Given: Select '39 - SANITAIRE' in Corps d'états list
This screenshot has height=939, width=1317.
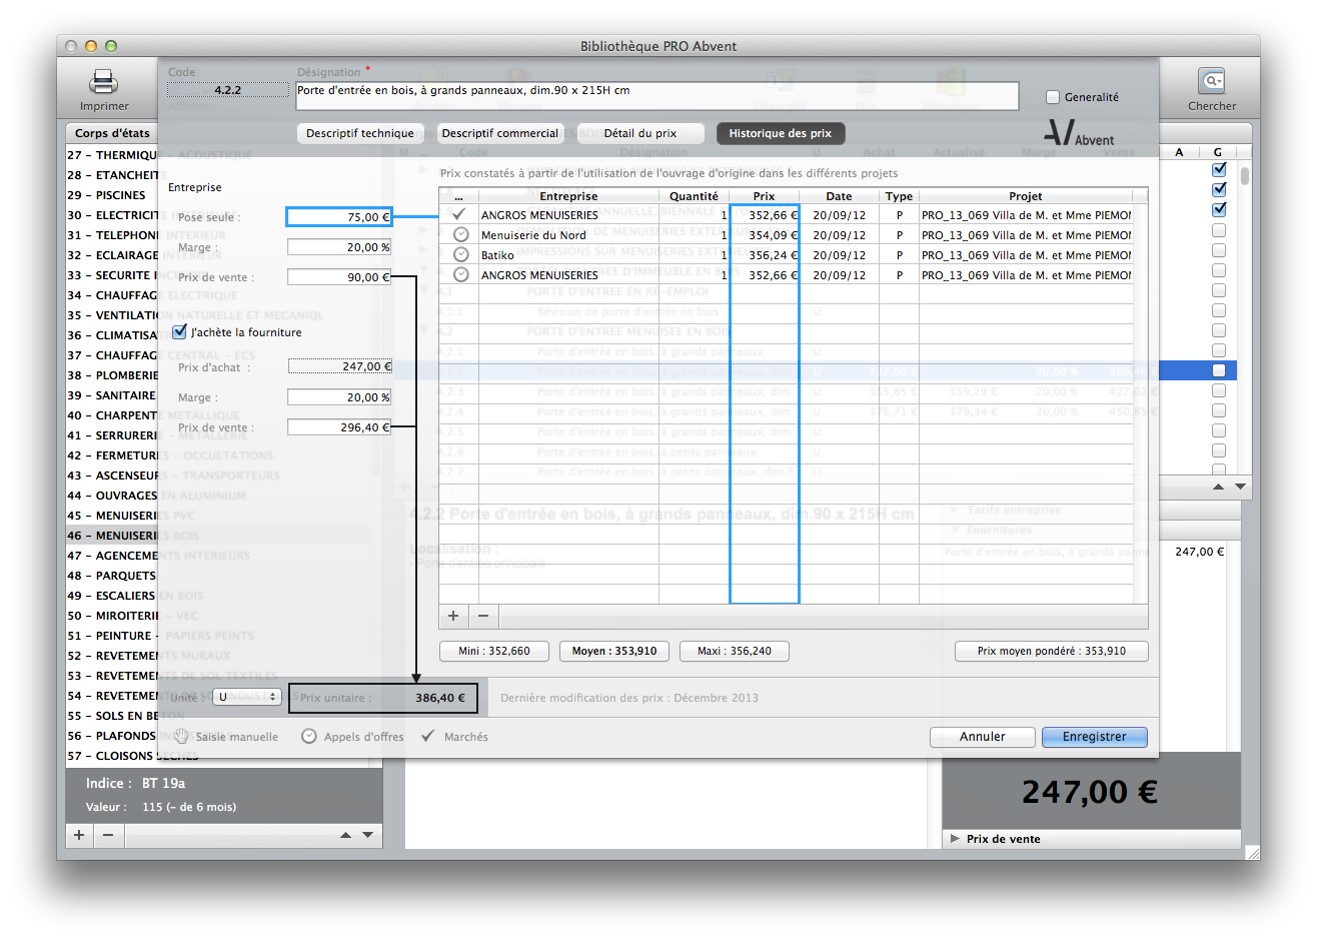Looking at the screenshot, I should [112, 395].
